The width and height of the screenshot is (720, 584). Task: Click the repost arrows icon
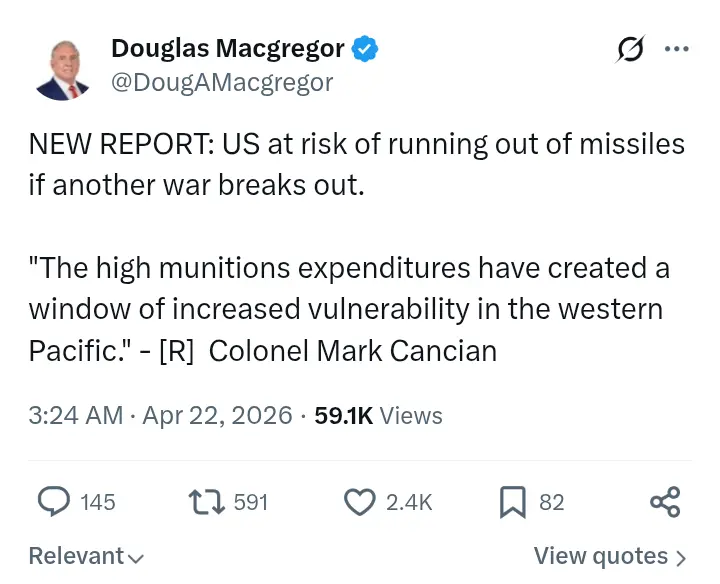(x=206, y=502)
